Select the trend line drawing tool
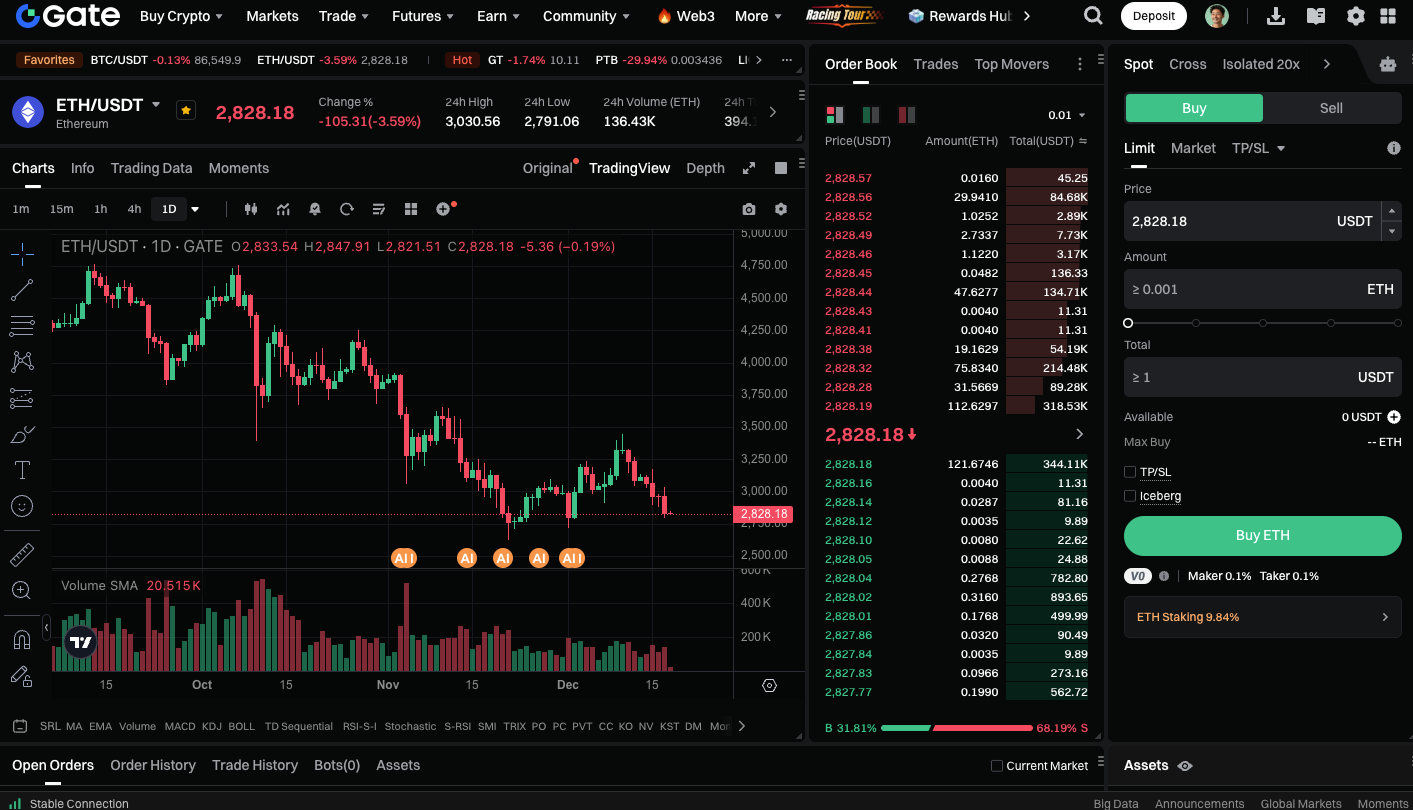1413x810 pixels. point(22,290)
